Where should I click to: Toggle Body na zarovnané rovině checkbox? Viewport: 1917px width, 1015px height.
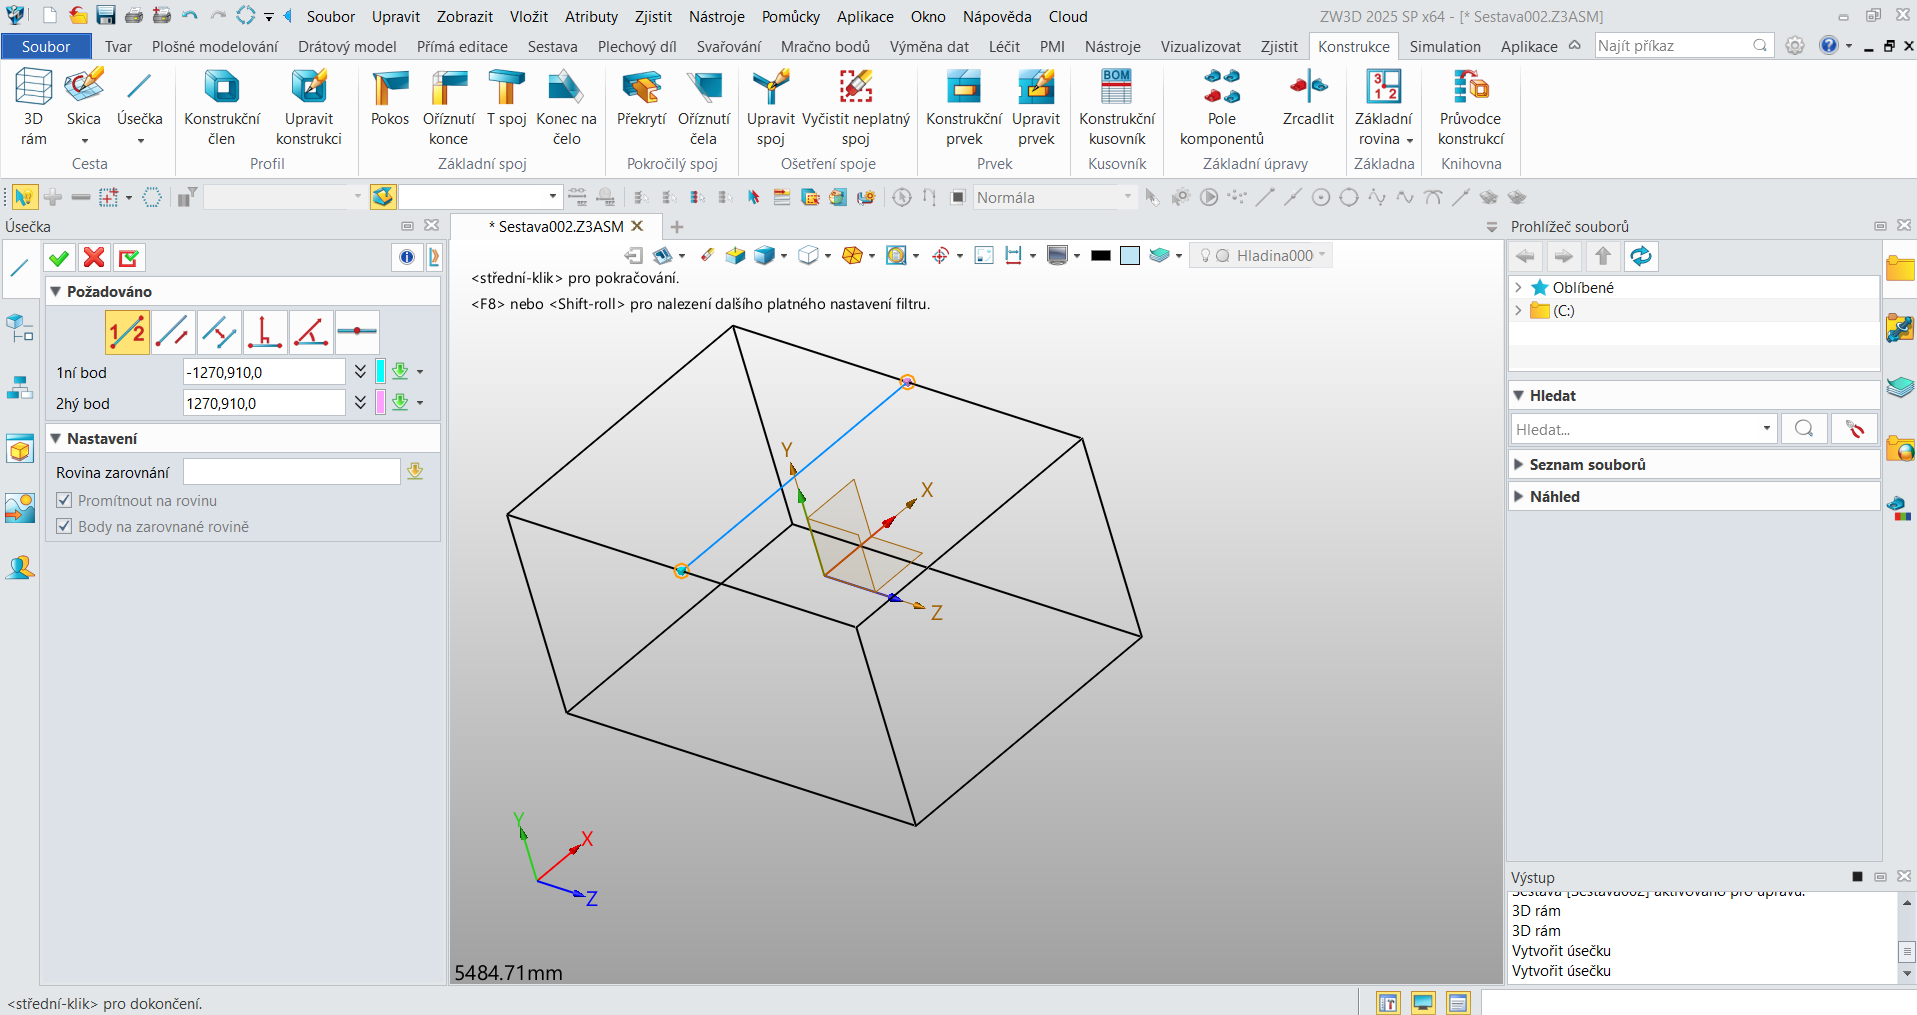pos(64,526)
